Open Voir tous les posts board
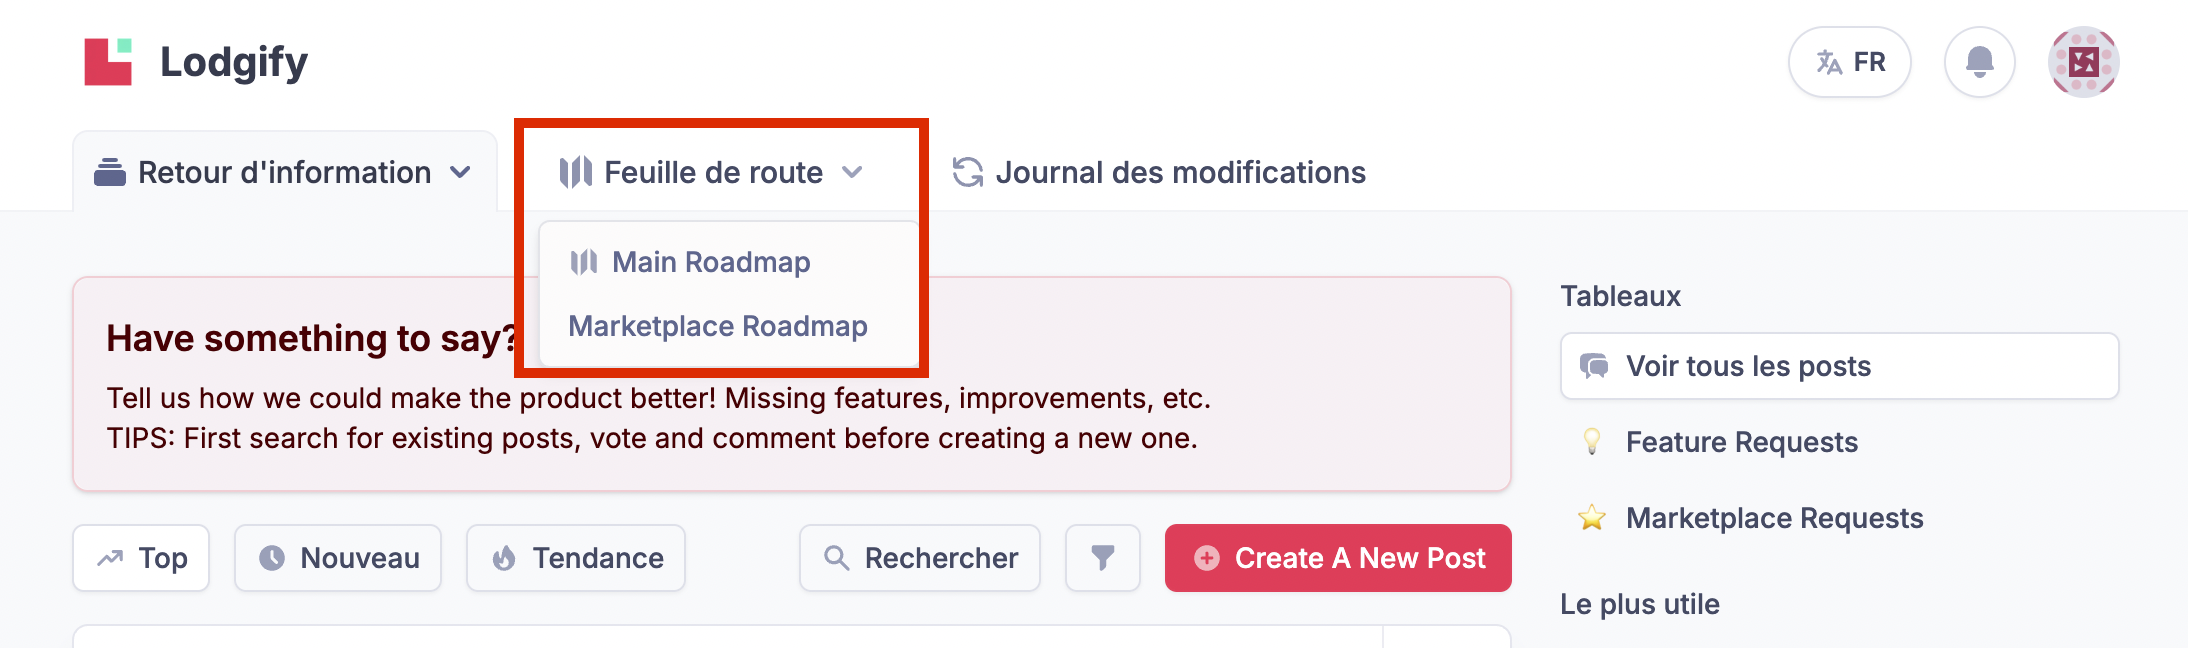This screenshot has width=2188, height=648. point(1839,366)
